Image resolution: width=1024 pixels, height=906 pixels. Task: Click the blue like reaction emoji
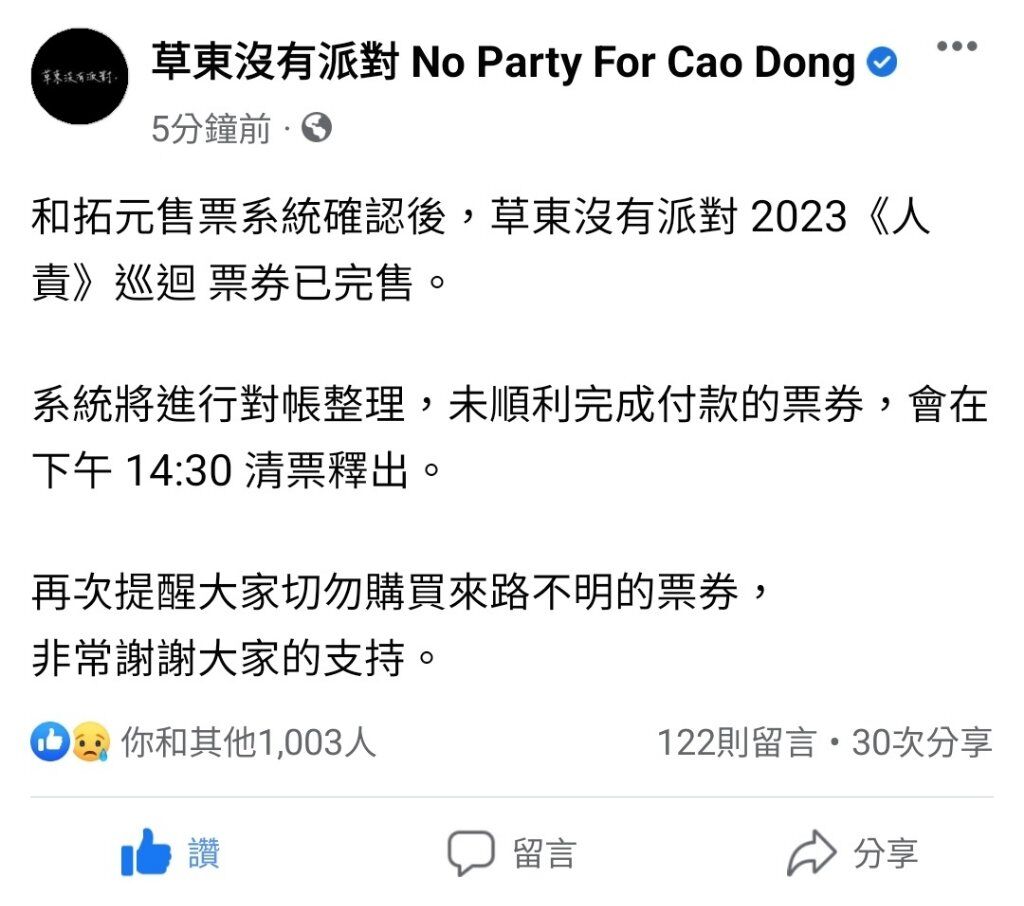50,742
